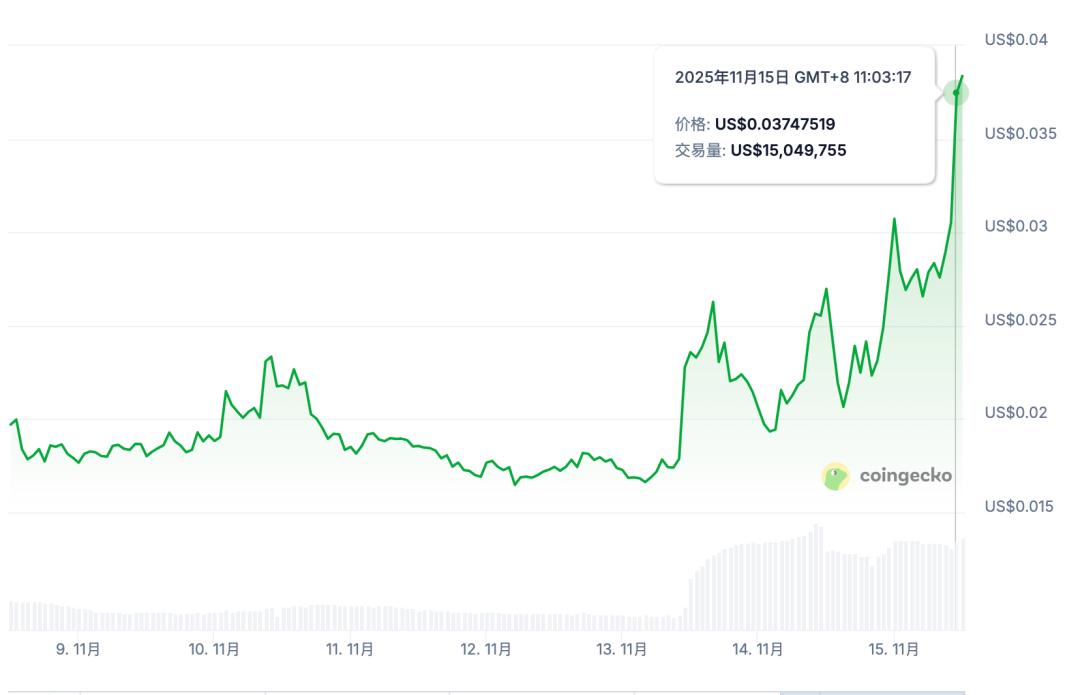
Task: Select the 11. 11月 date label
Action: [x=350, y=649]
